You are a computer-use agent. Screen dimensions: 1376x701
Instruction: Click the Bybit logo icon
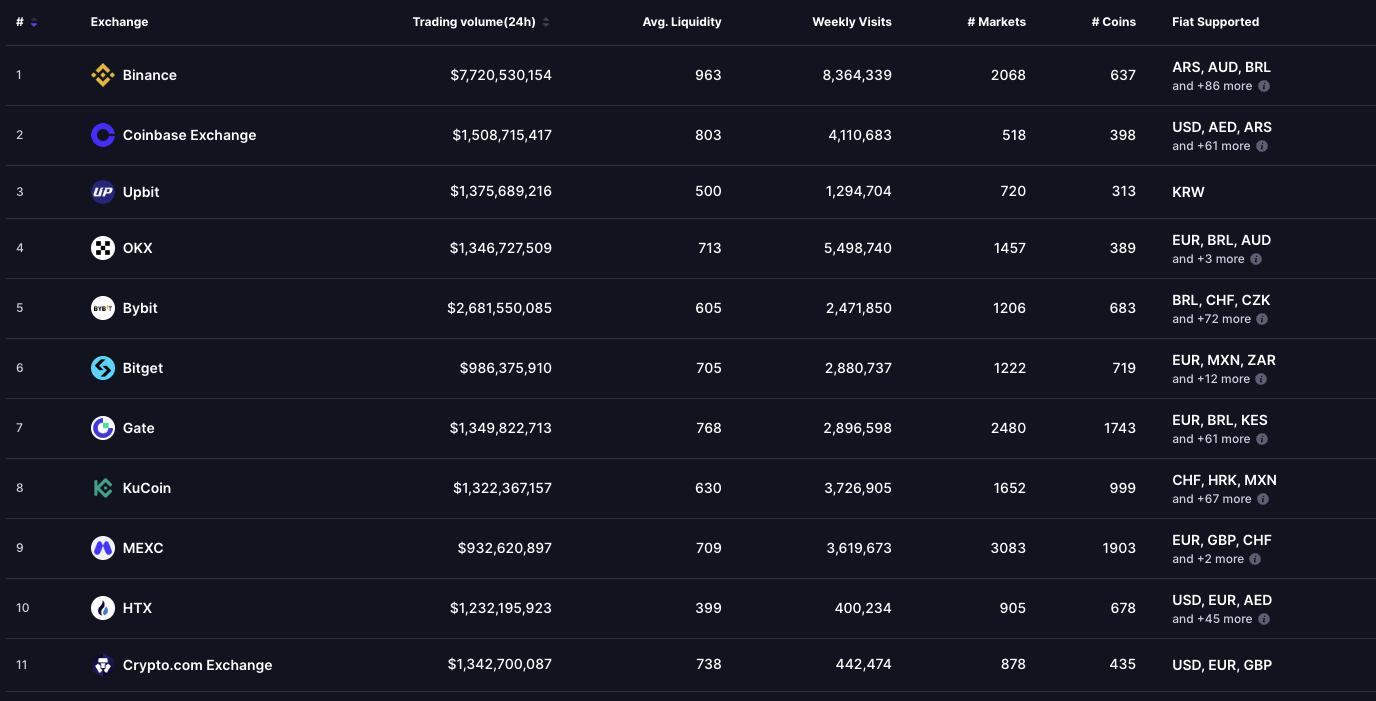pyautogui.click(x=103, y=308)
